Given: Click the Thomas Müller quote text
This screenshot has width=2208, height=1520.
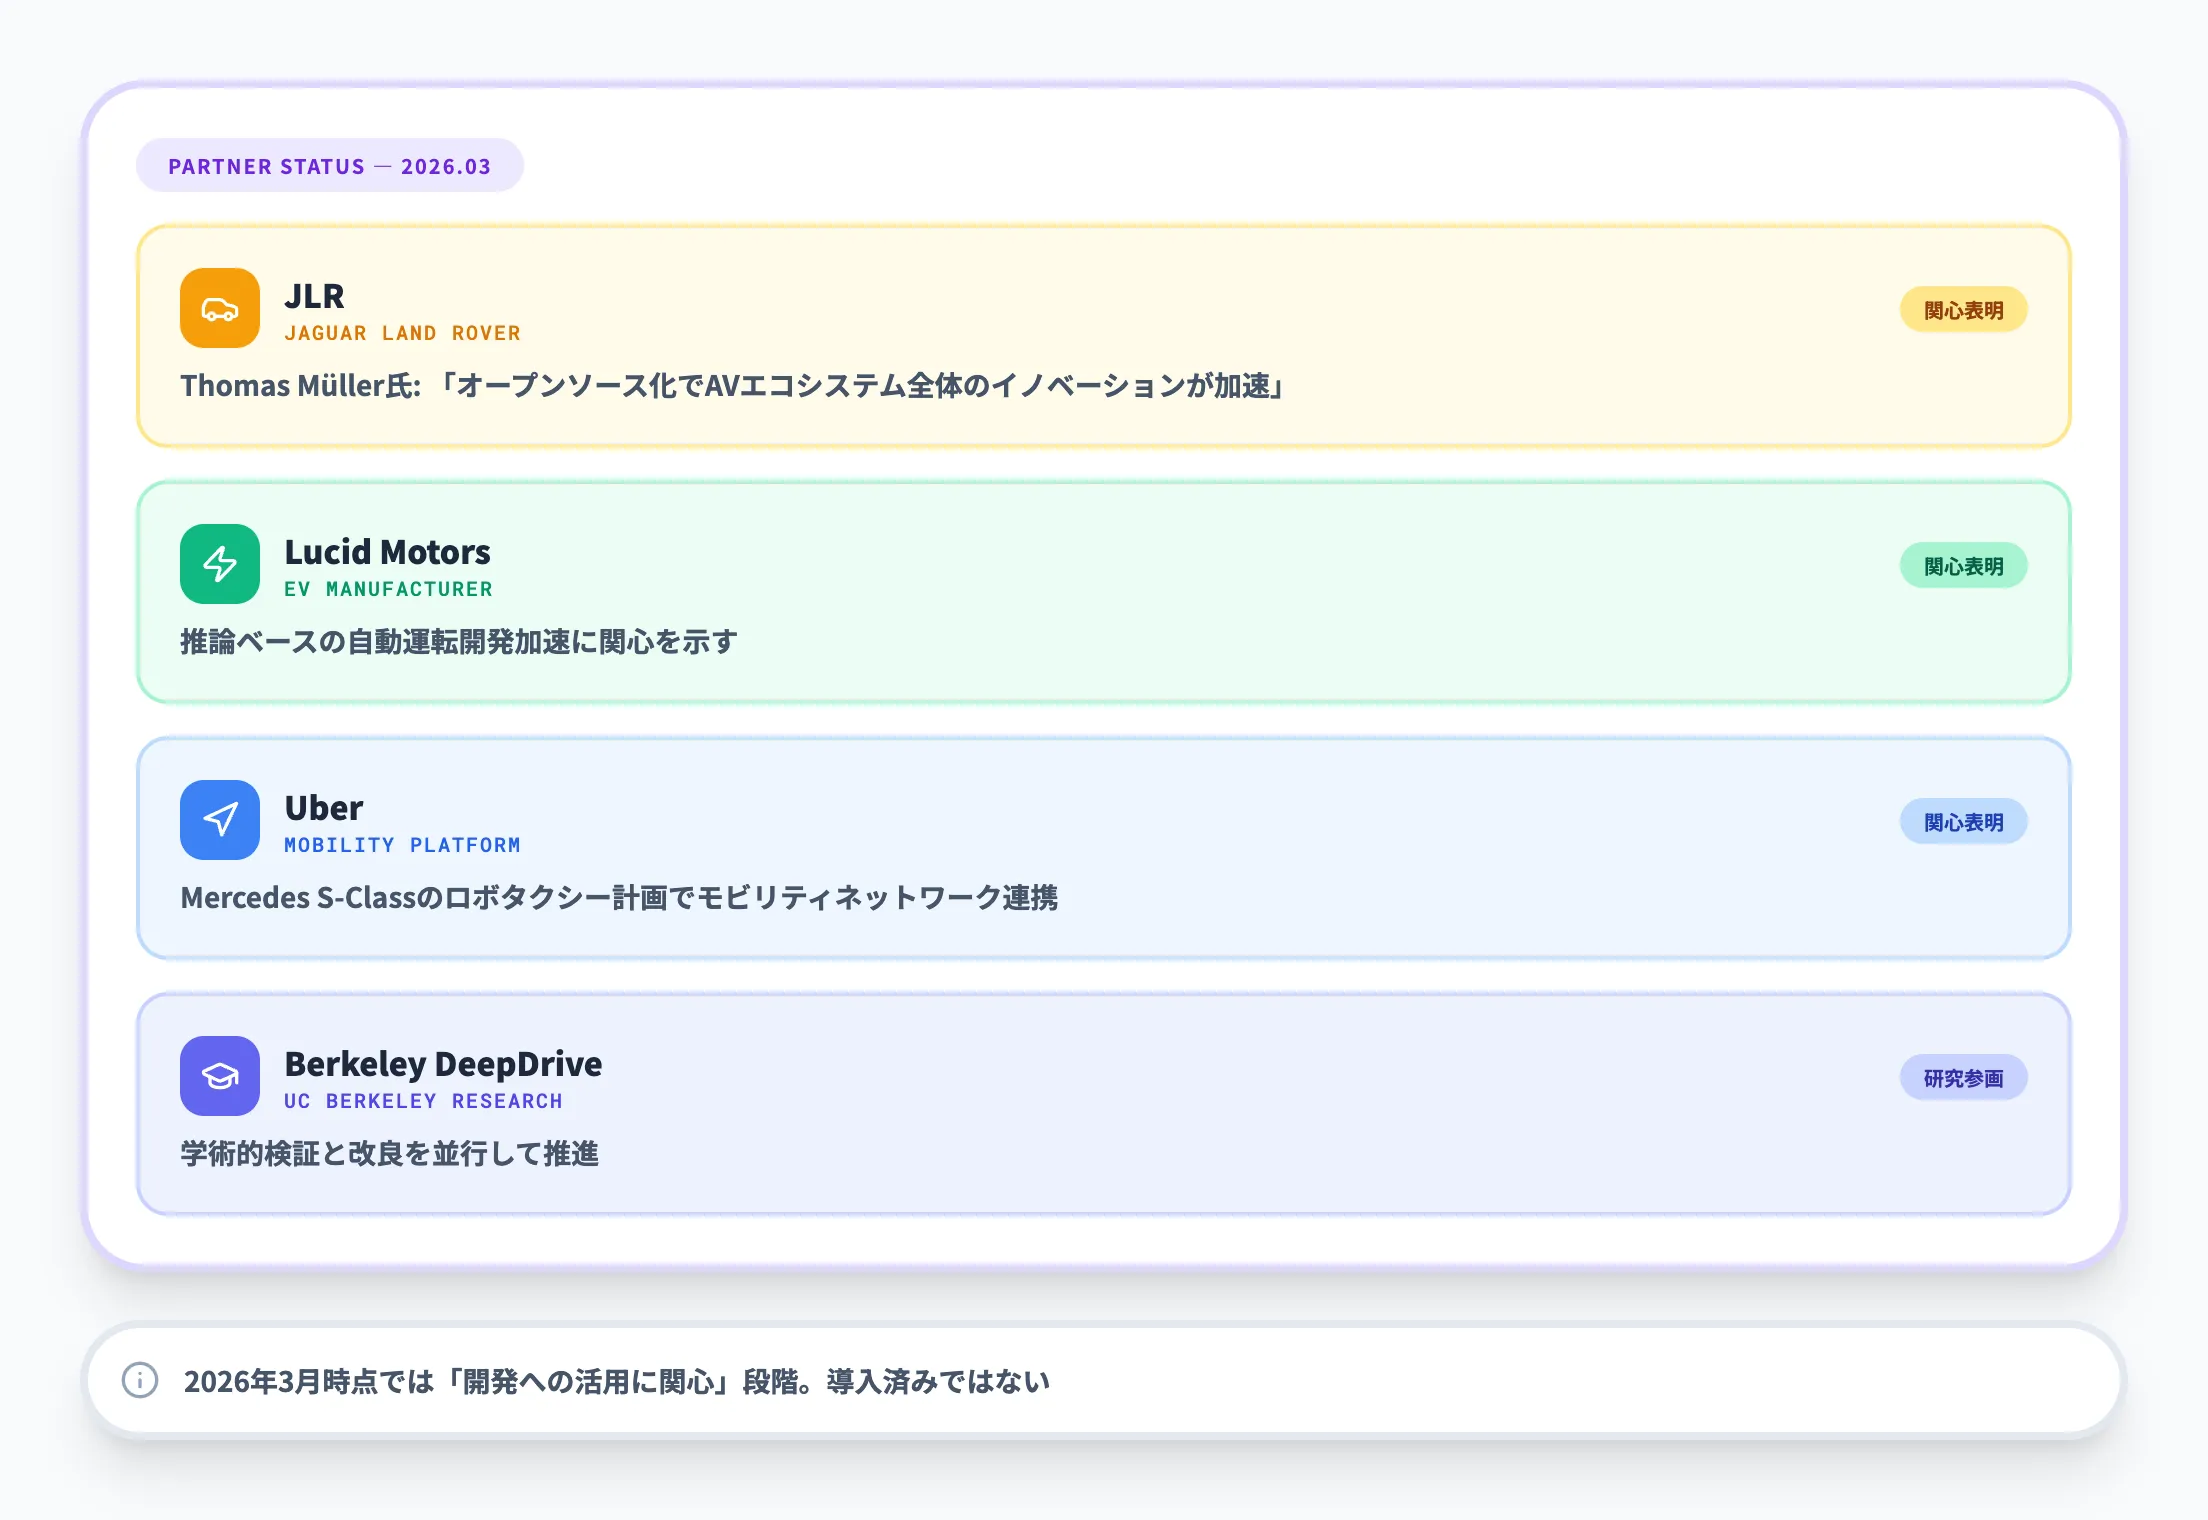Looking at the screenshot, I should [732, 386].
